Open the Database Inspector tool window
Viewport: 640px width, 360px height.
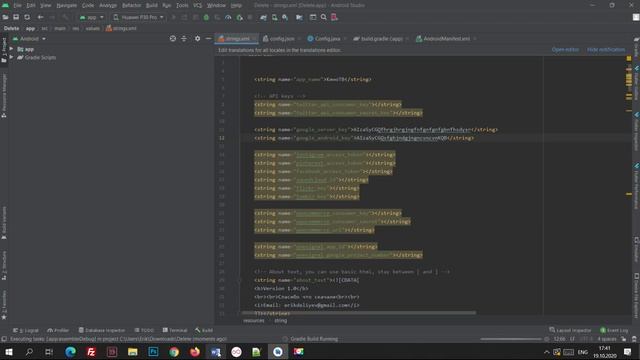(102, 330)
